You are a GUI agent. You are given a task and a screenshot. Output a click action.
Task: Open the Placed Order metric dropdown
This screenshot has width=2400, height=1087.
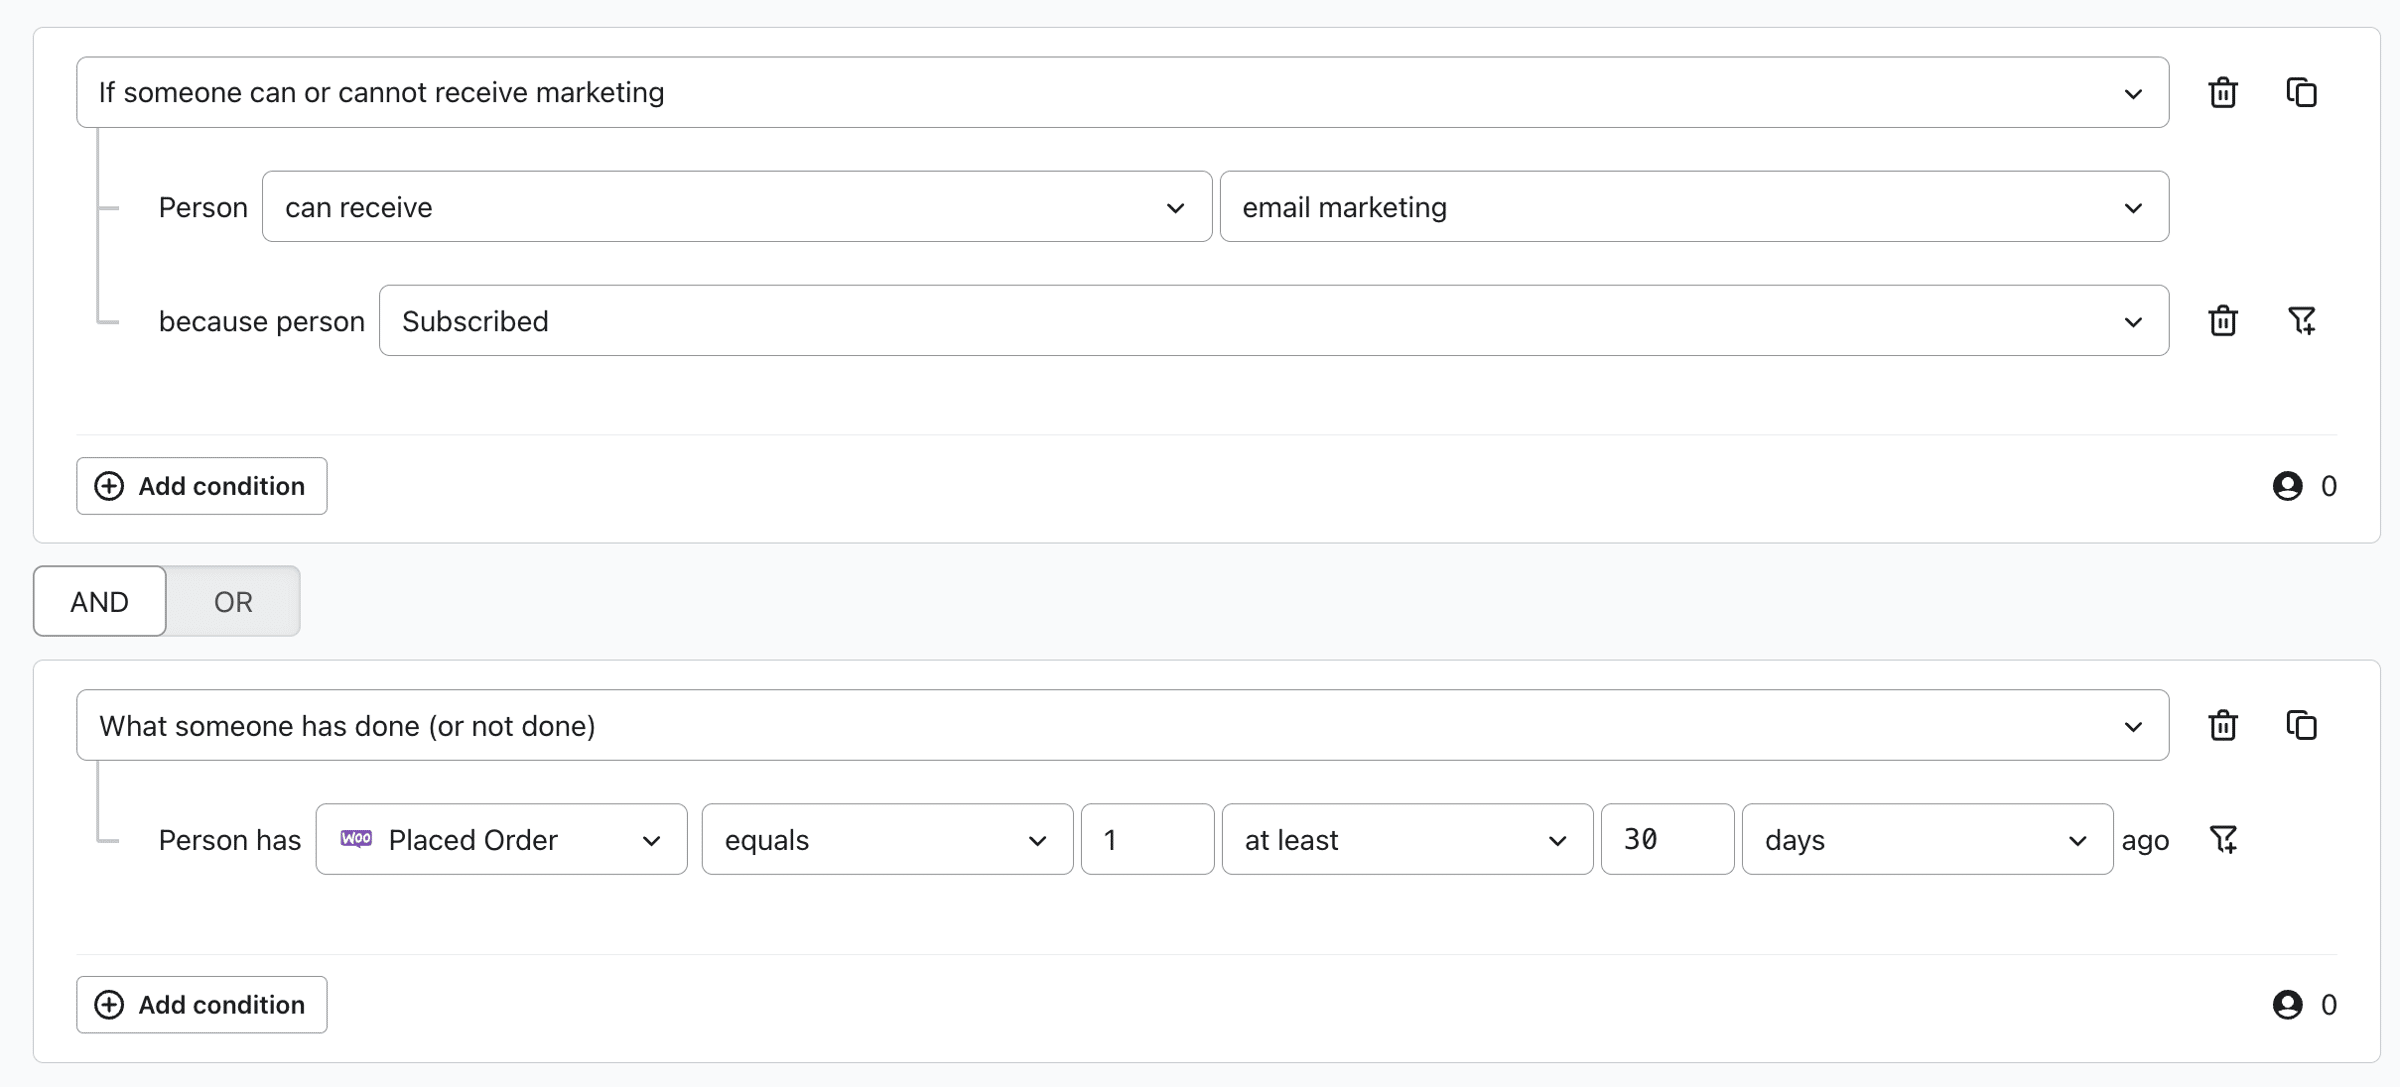[501, 839]
